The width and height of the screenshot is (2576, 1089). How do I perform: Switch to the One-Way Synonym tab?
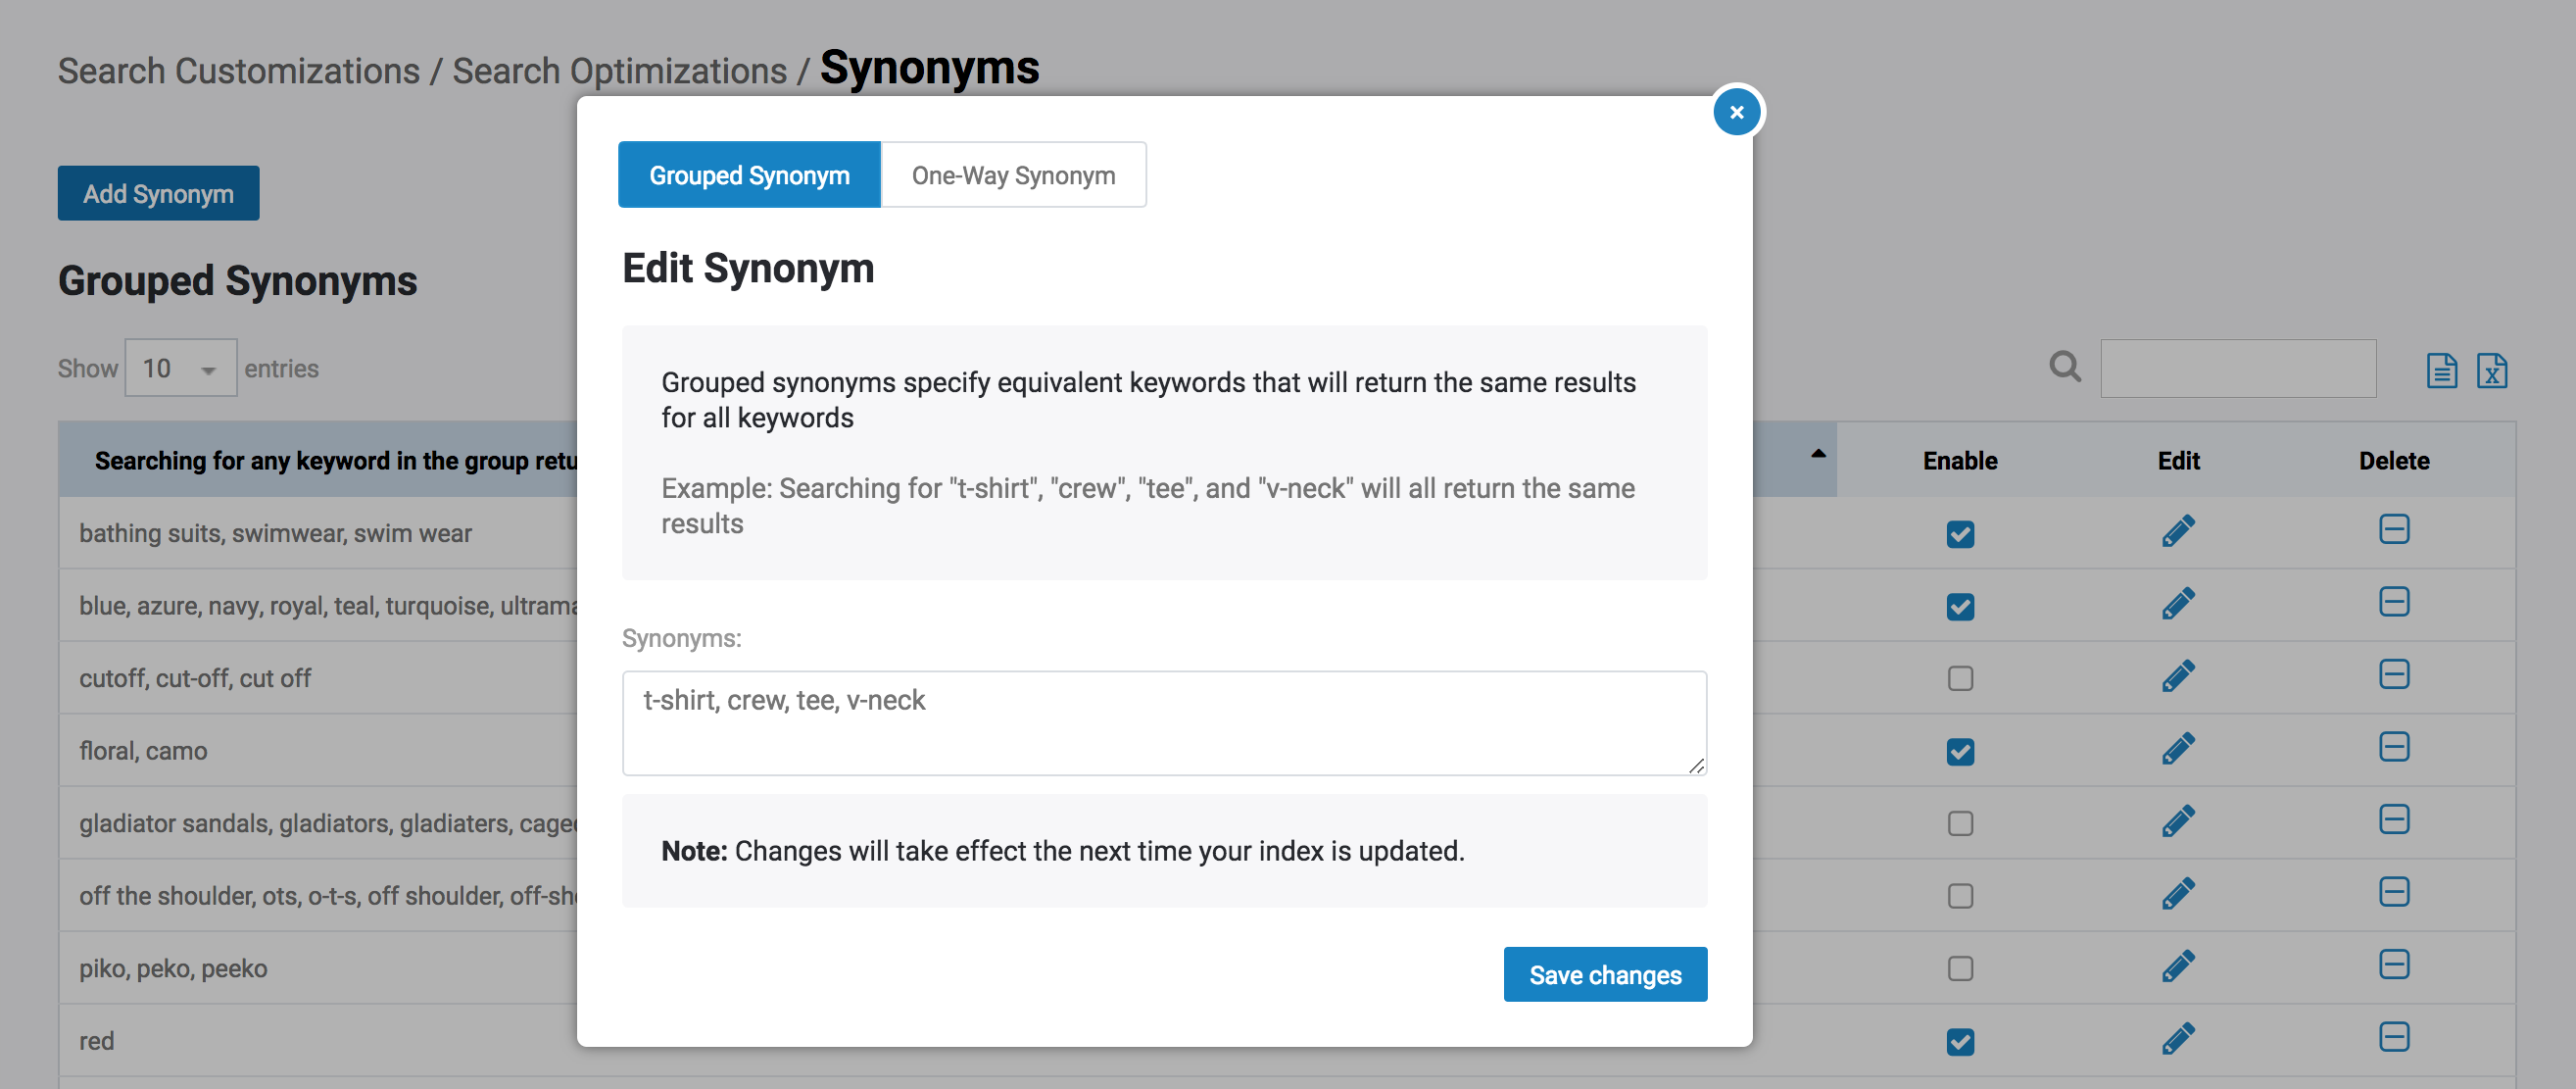pyautogui.click(x=1012, y=175)
